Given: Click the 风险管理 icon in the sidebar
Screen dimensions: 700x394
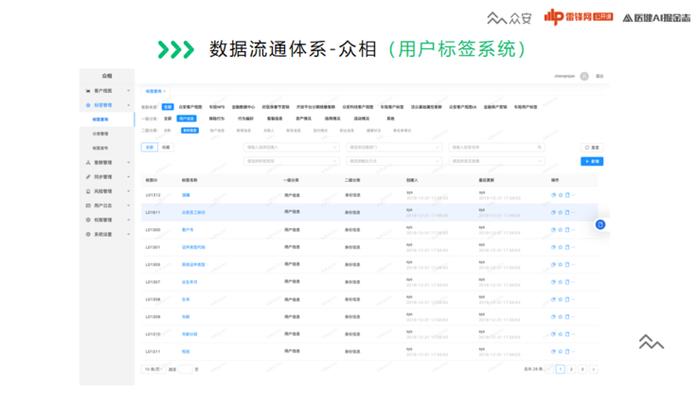Looking at the screenshot, I should coord(88,191).
